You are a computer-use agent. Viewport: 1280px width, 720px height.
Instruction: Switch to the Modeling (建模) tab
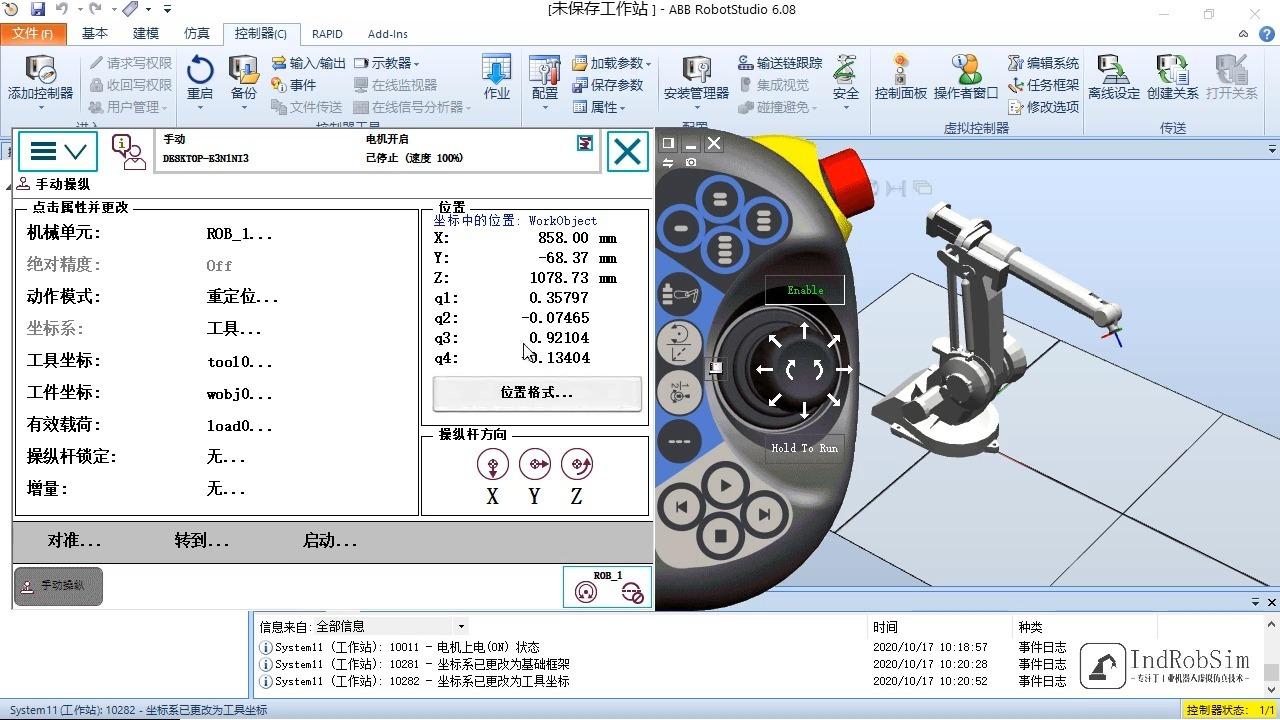[x=146, y=33]
